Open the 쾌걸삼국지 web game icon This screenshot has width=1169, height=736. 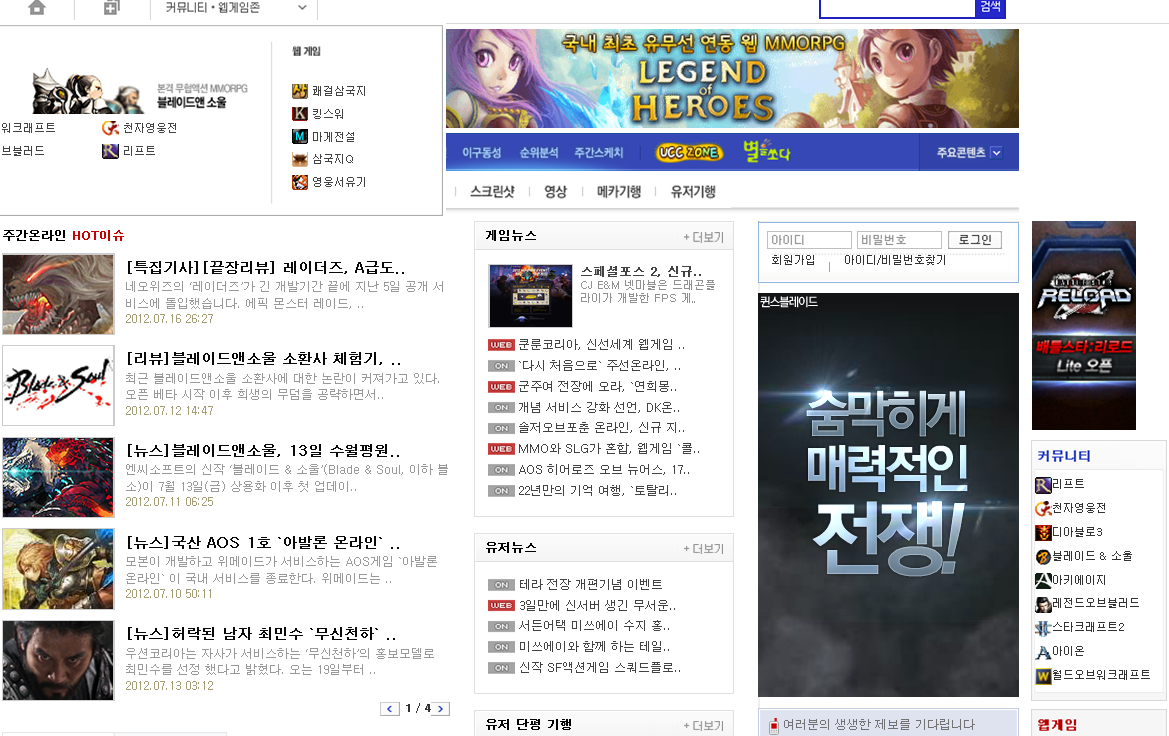point(299,90)
